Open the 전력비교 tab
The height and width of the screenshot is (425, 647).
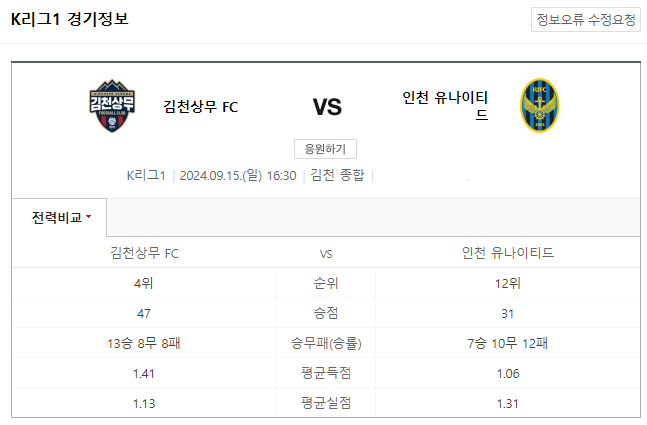(x=59, y=217)
